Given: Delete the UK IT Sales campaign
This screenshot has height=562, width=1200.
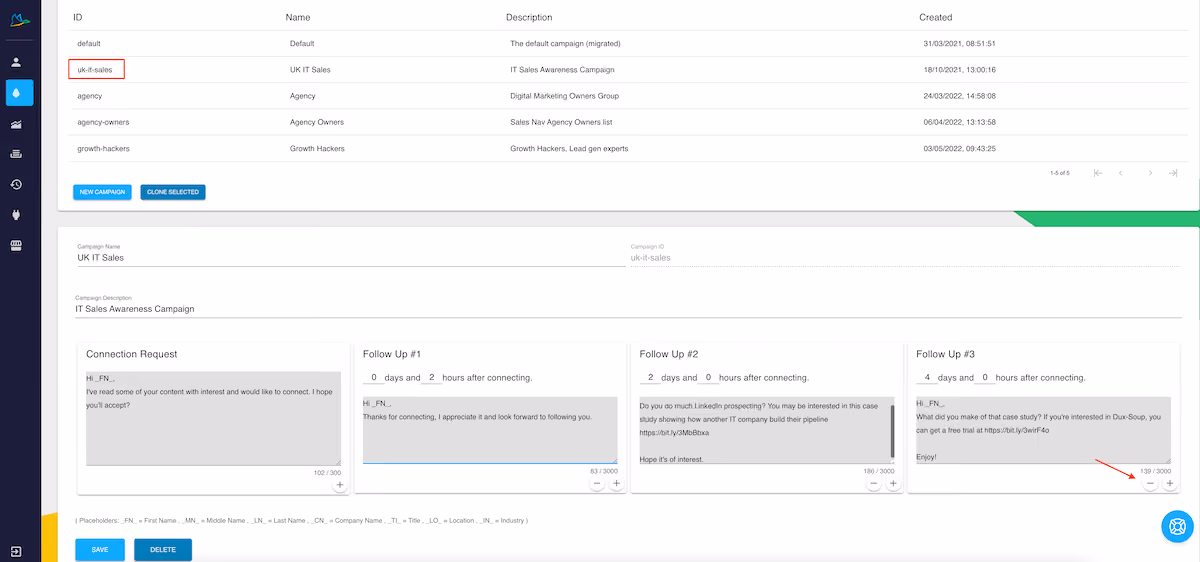Looking at the screenshot, I should pyautogui.click(x=163, y=550).
